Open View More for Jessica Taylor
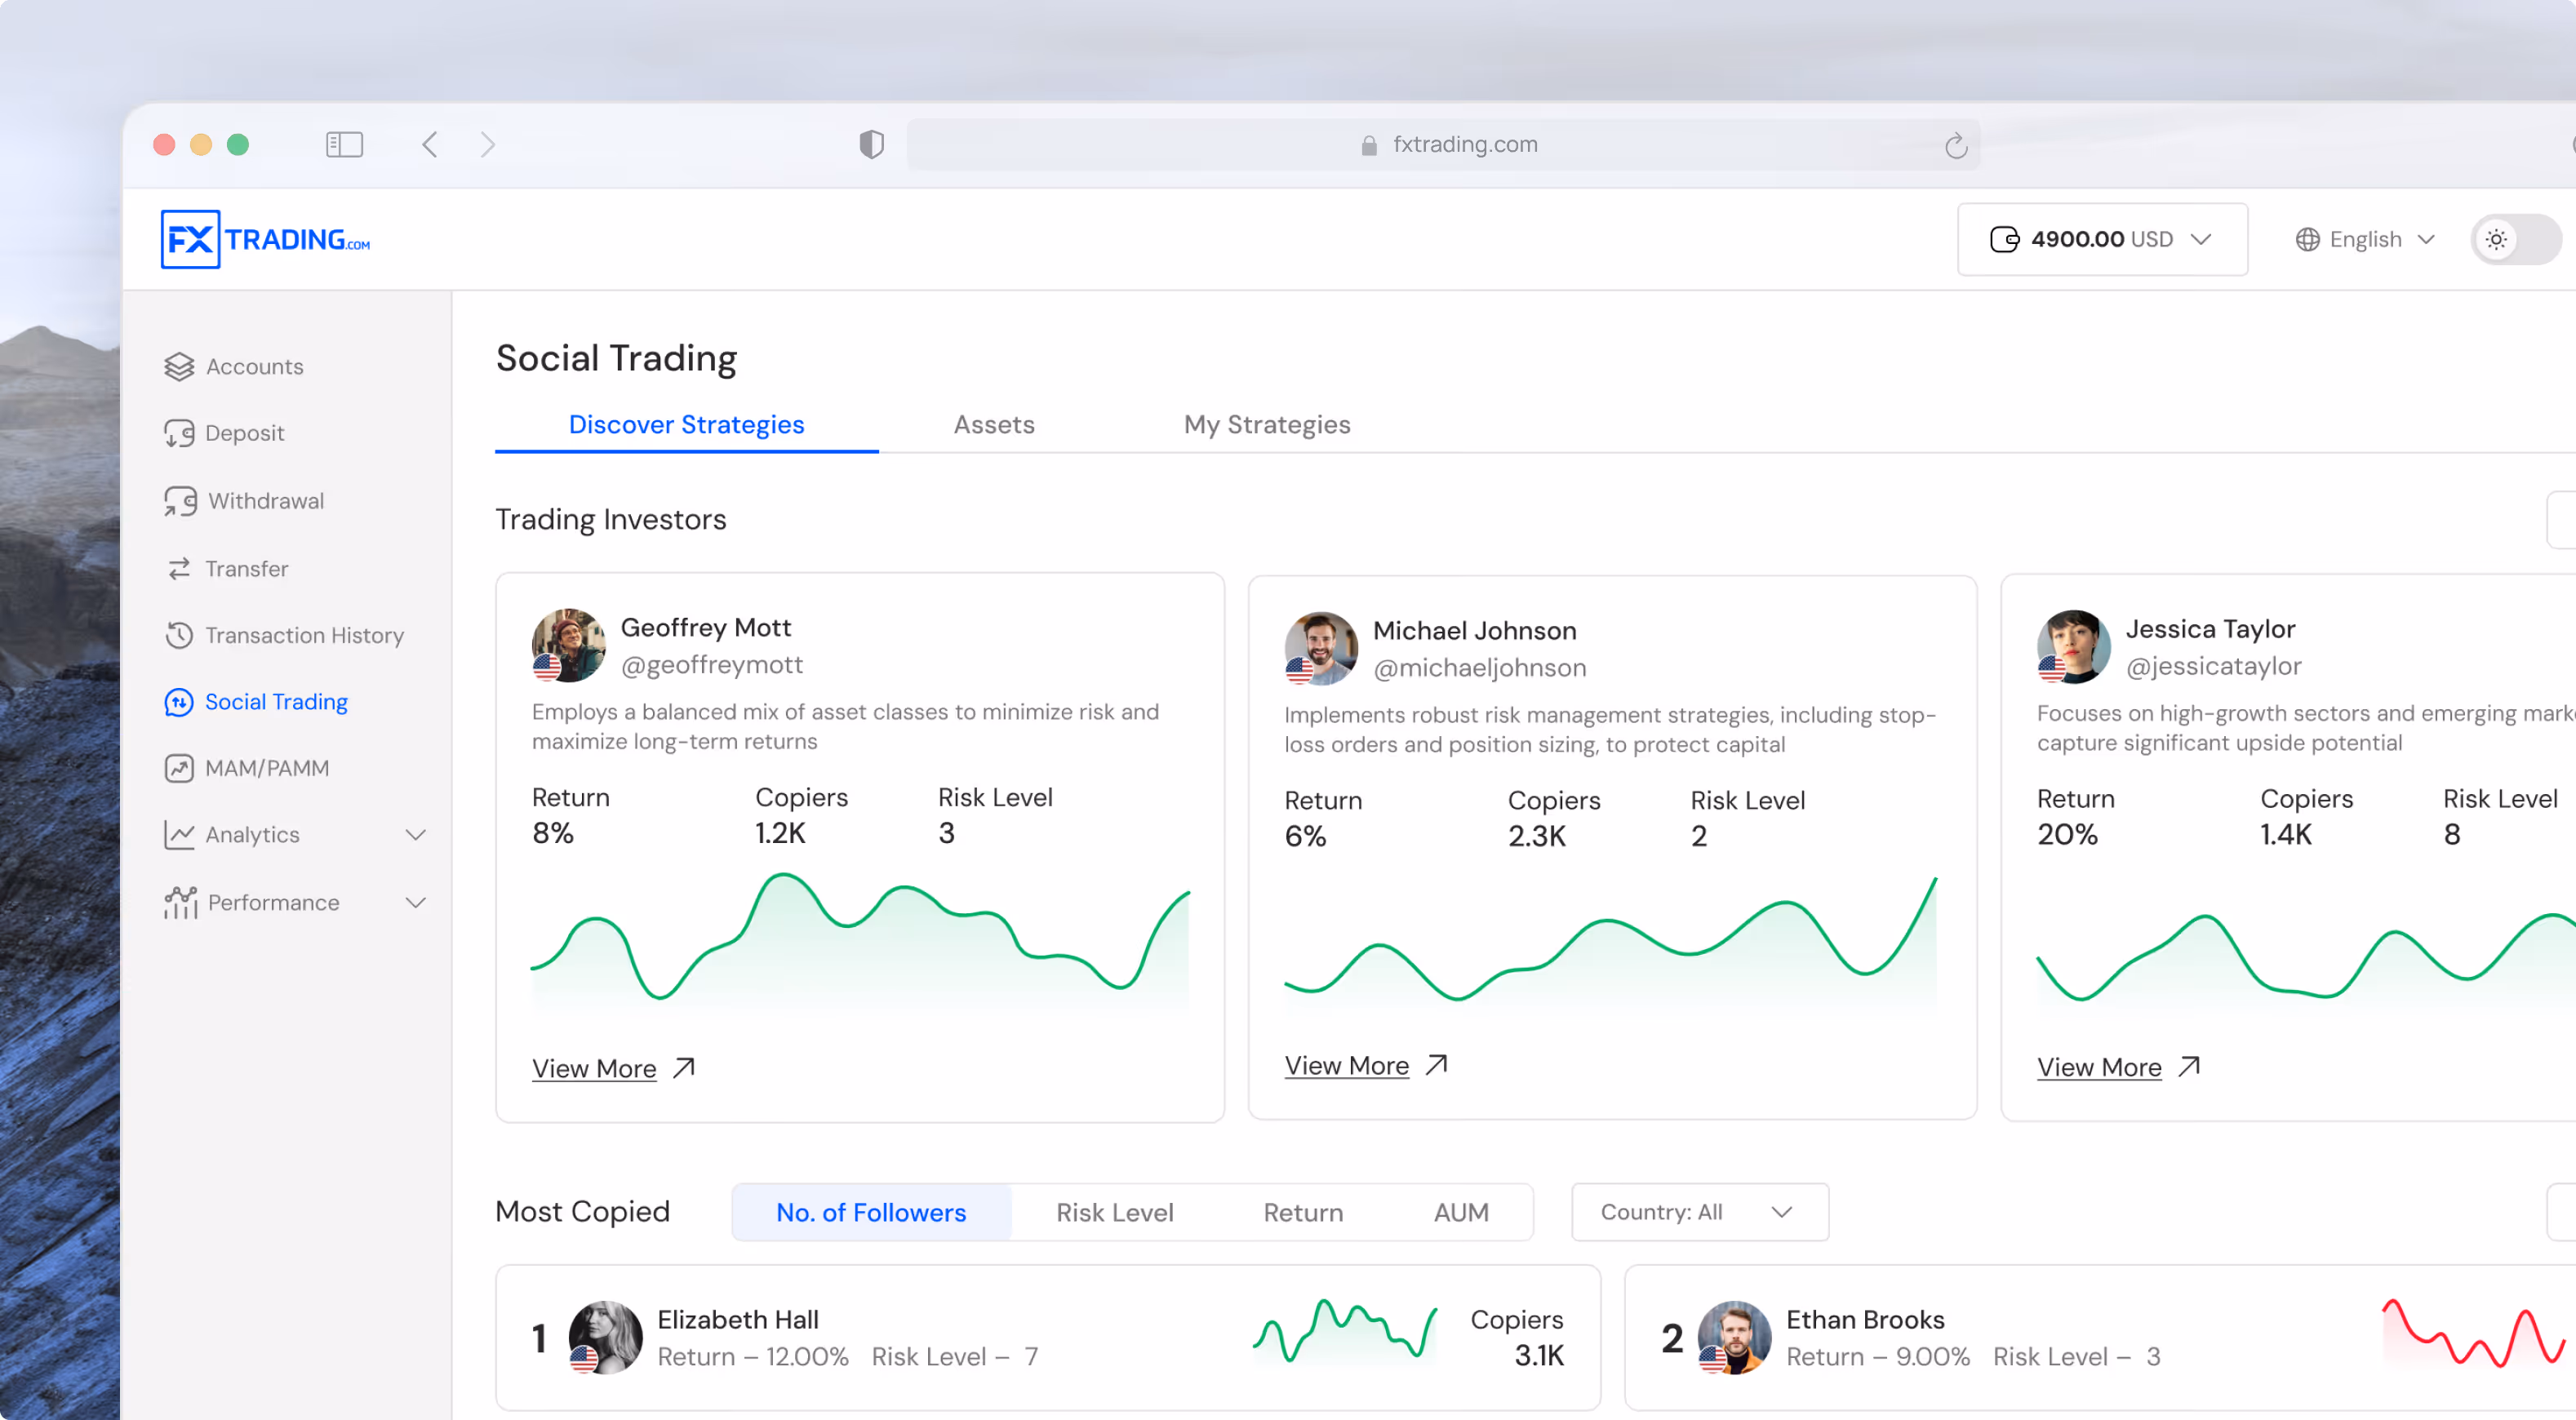This screenshot has height=1420, width=2576. 2099,1067
